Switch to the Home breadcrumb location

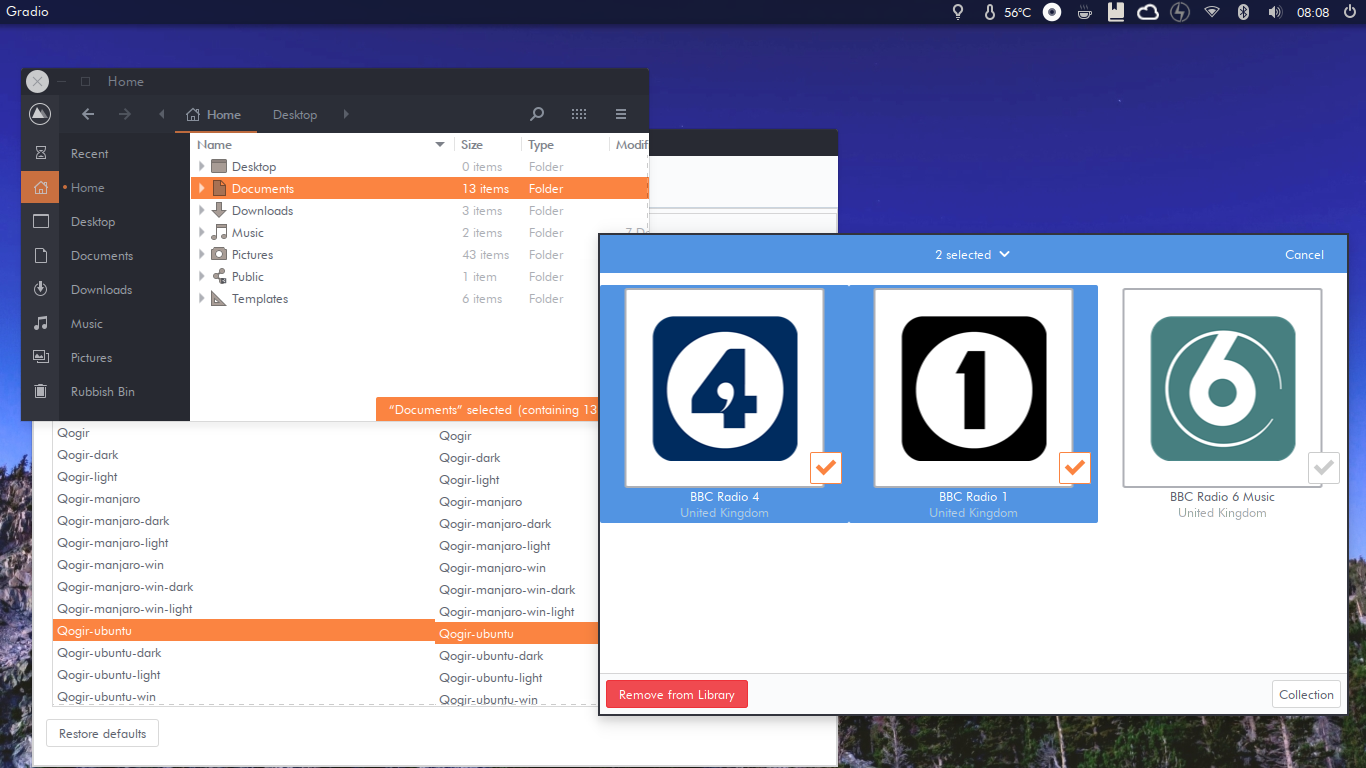coord(214,114)
